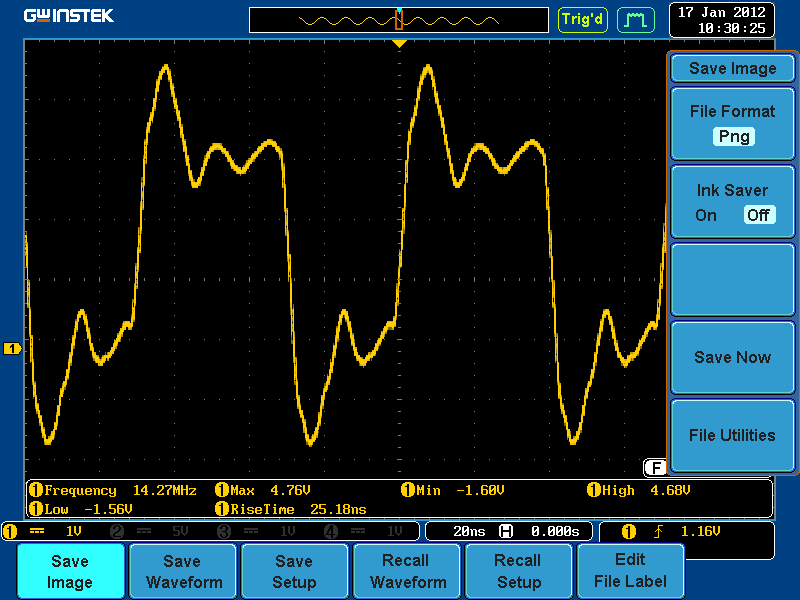Click the yellow trigger position marker
Image resolution: width=800 pixels, height=600 pixels.
(399, 44)
